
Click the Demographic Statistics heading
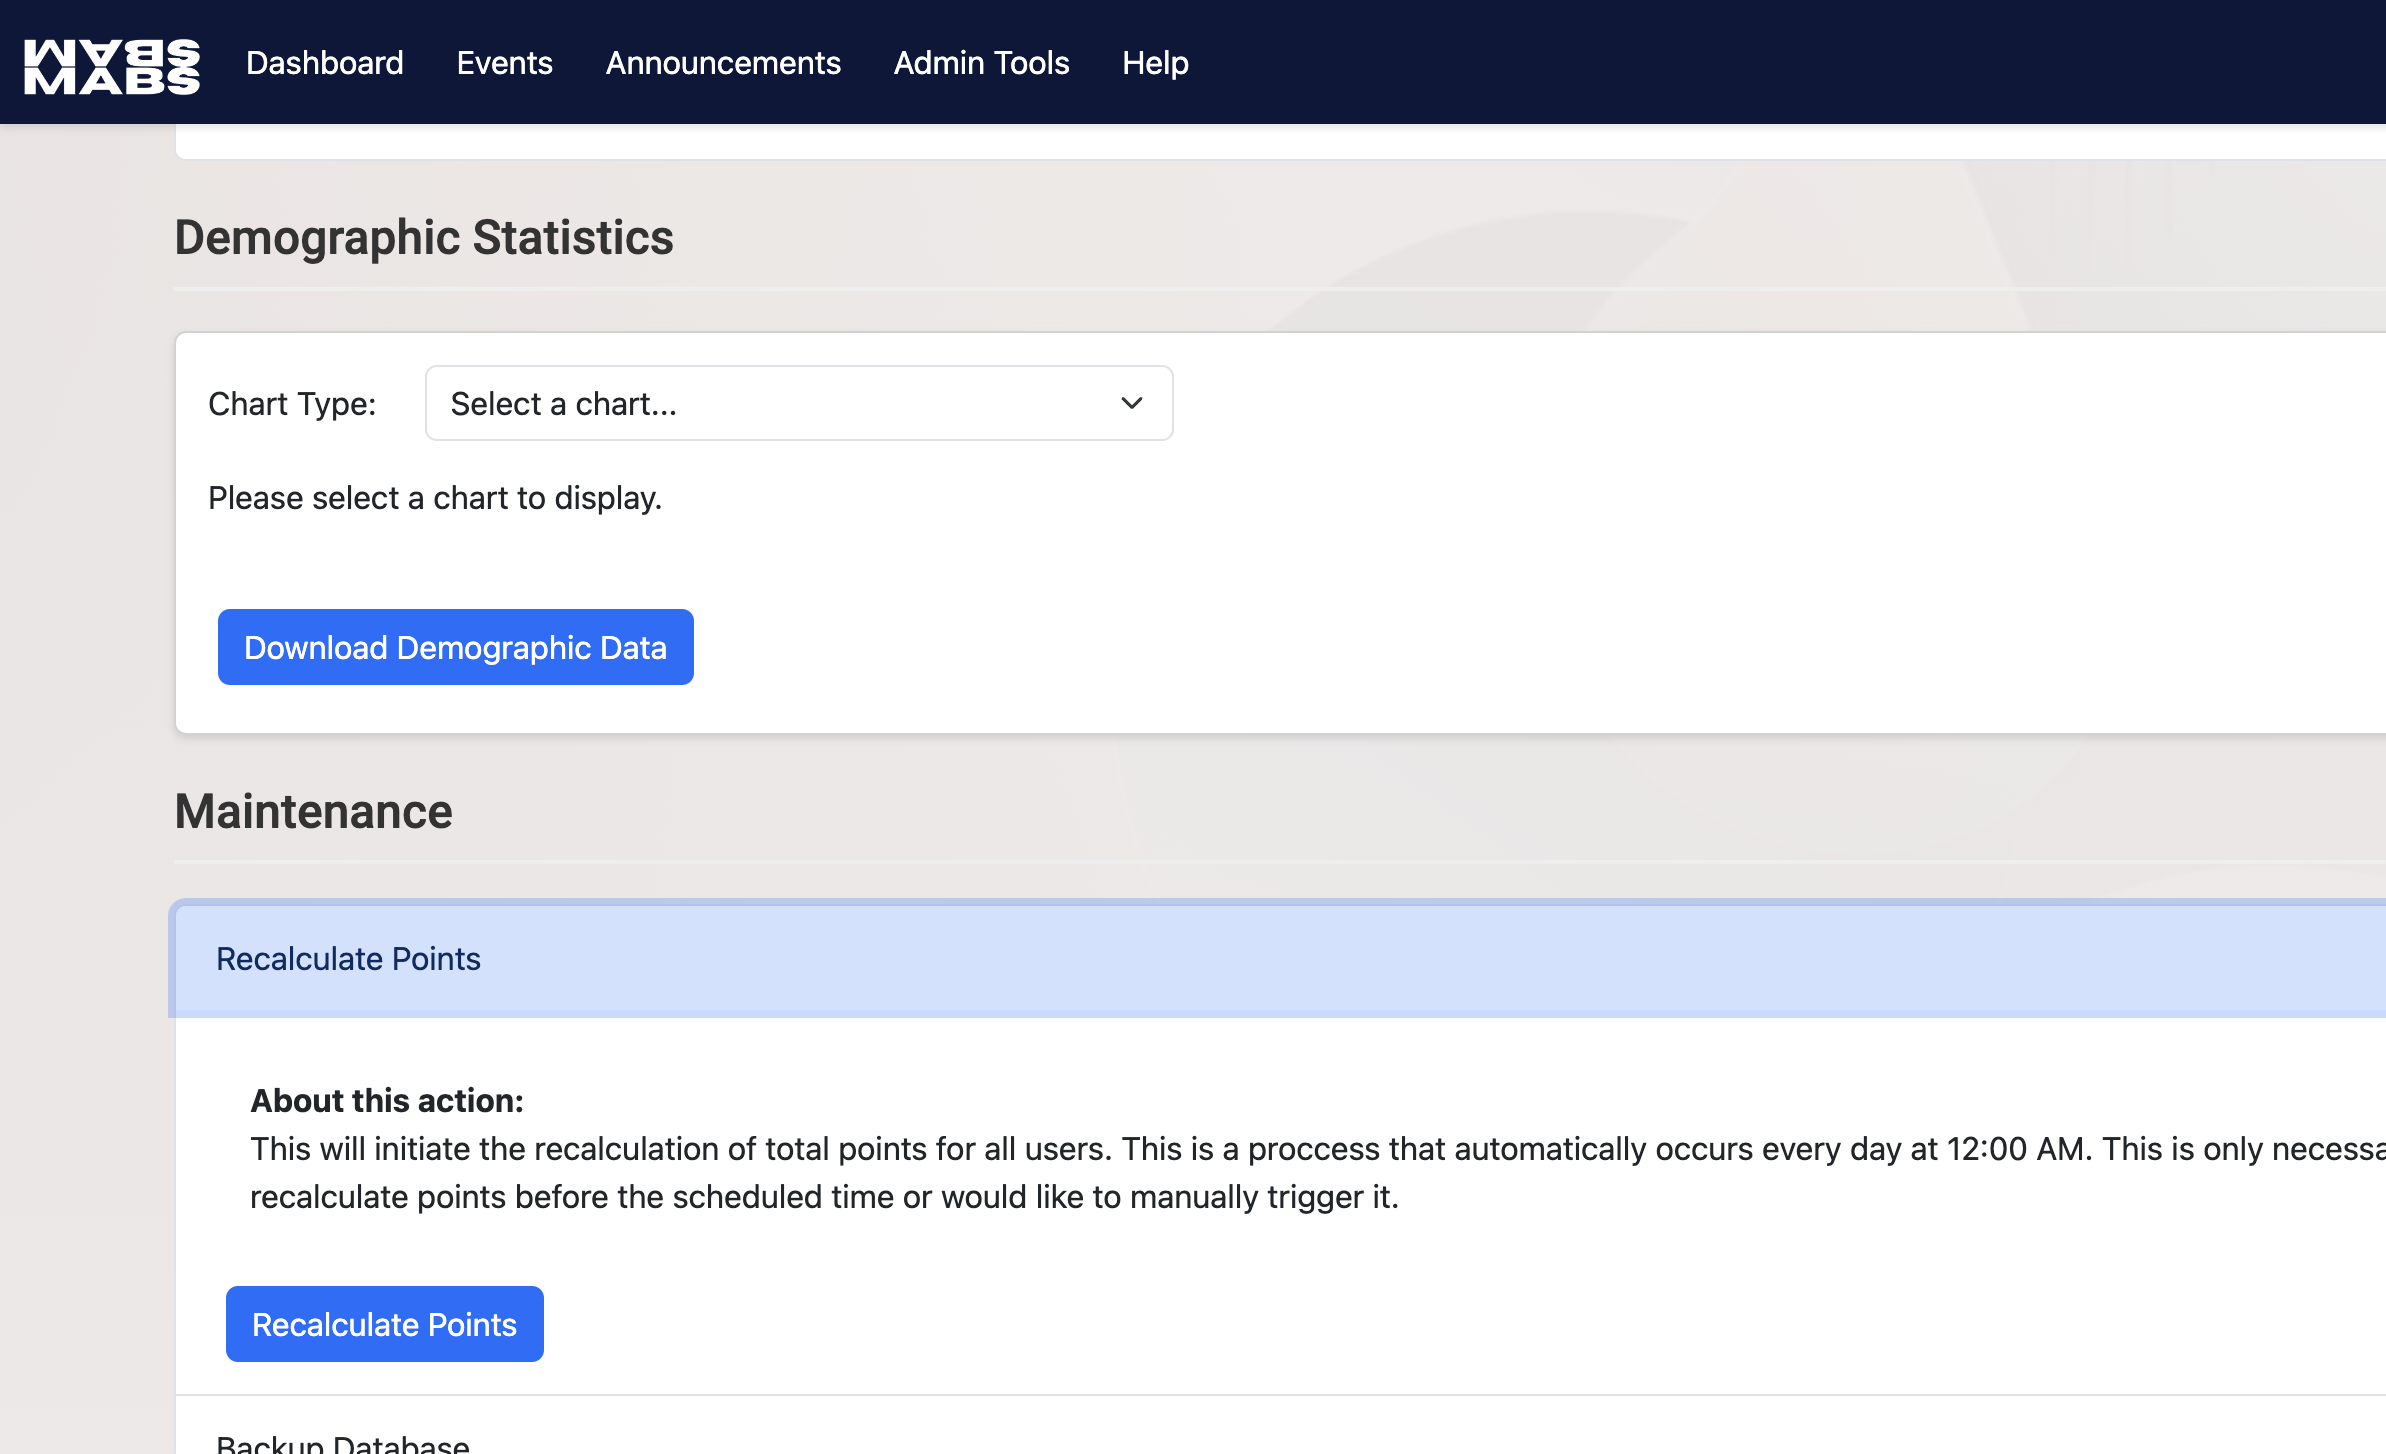click(424, 238)
